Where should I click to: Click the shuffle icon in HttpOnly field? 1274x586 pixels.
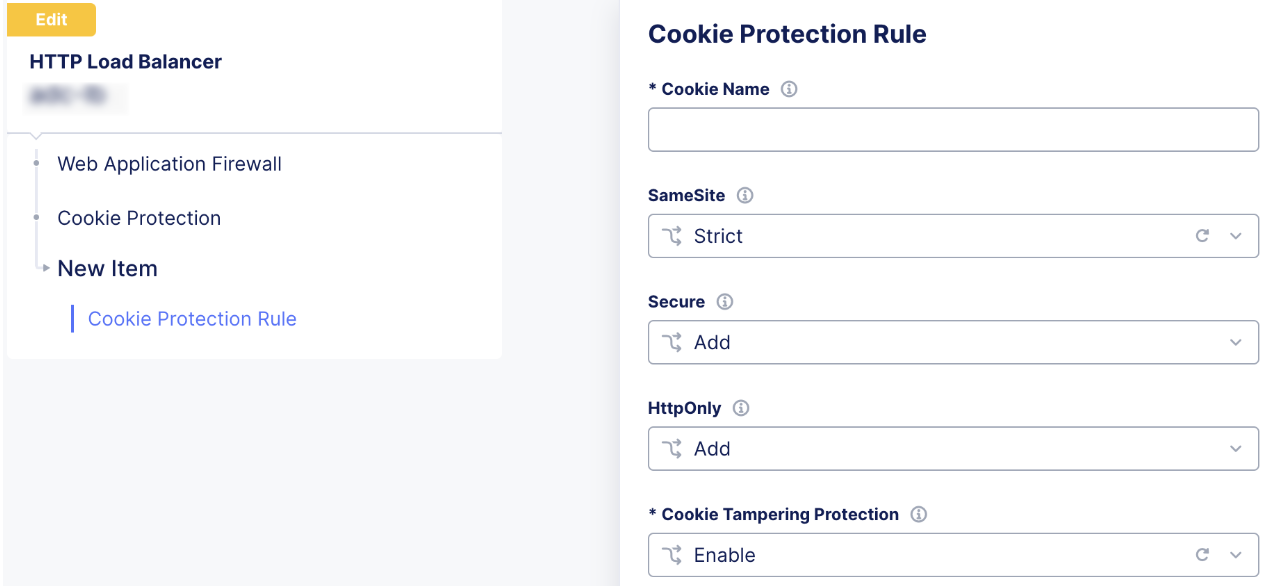(x=672, y=449)
